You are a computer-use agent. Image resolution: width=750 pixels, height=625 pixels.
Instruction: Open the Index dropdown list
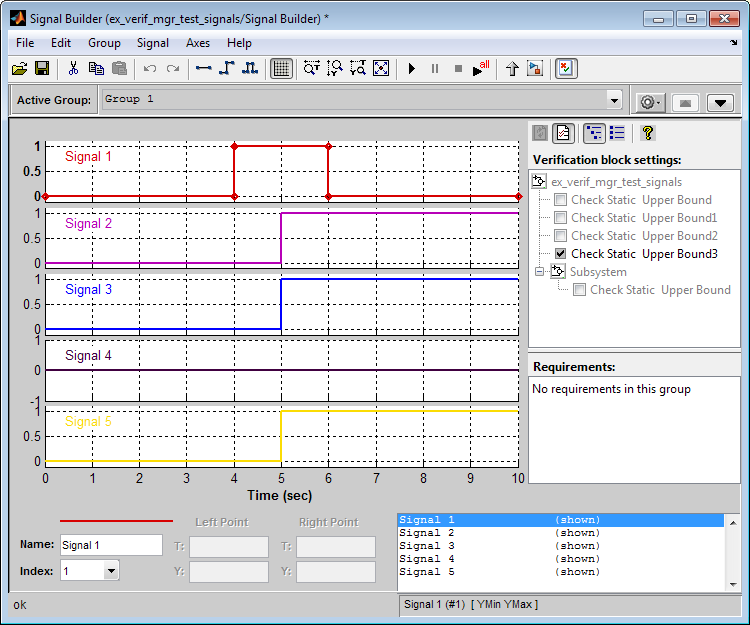(x=110, y=571)
